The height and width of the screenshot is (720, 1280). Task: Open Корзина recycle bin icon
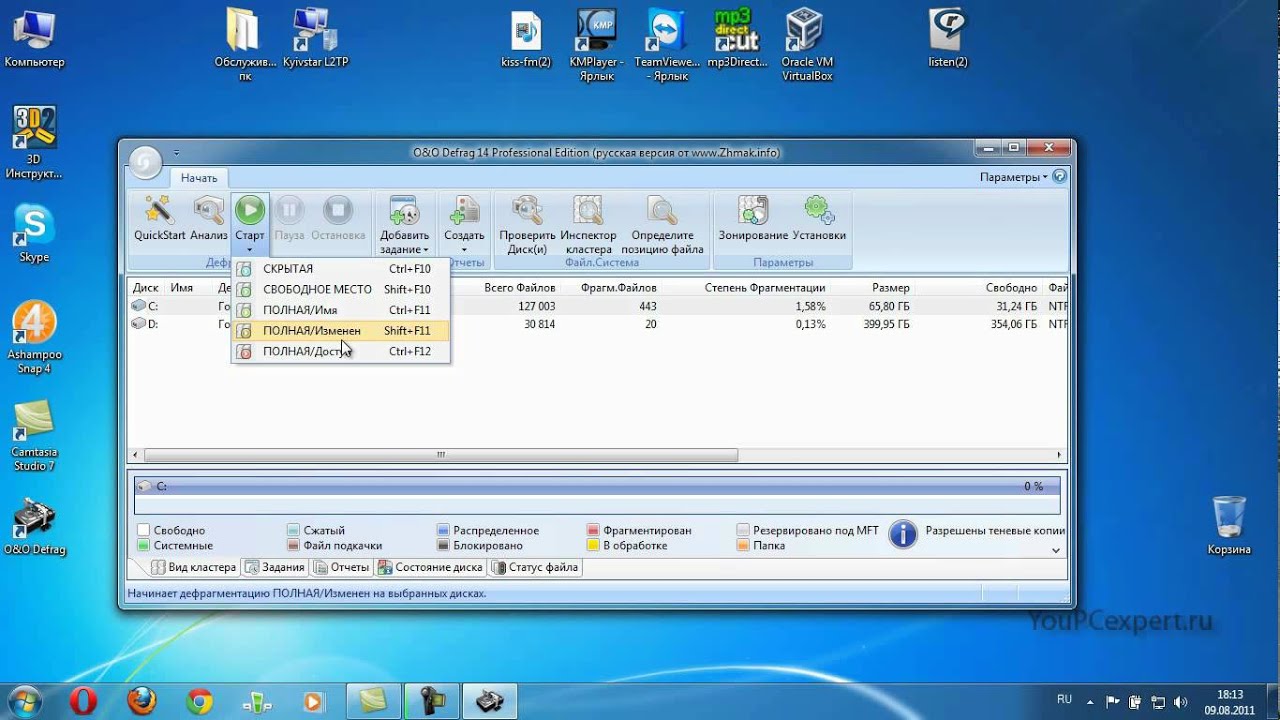pyautogui.click(x=1229, y=526)
